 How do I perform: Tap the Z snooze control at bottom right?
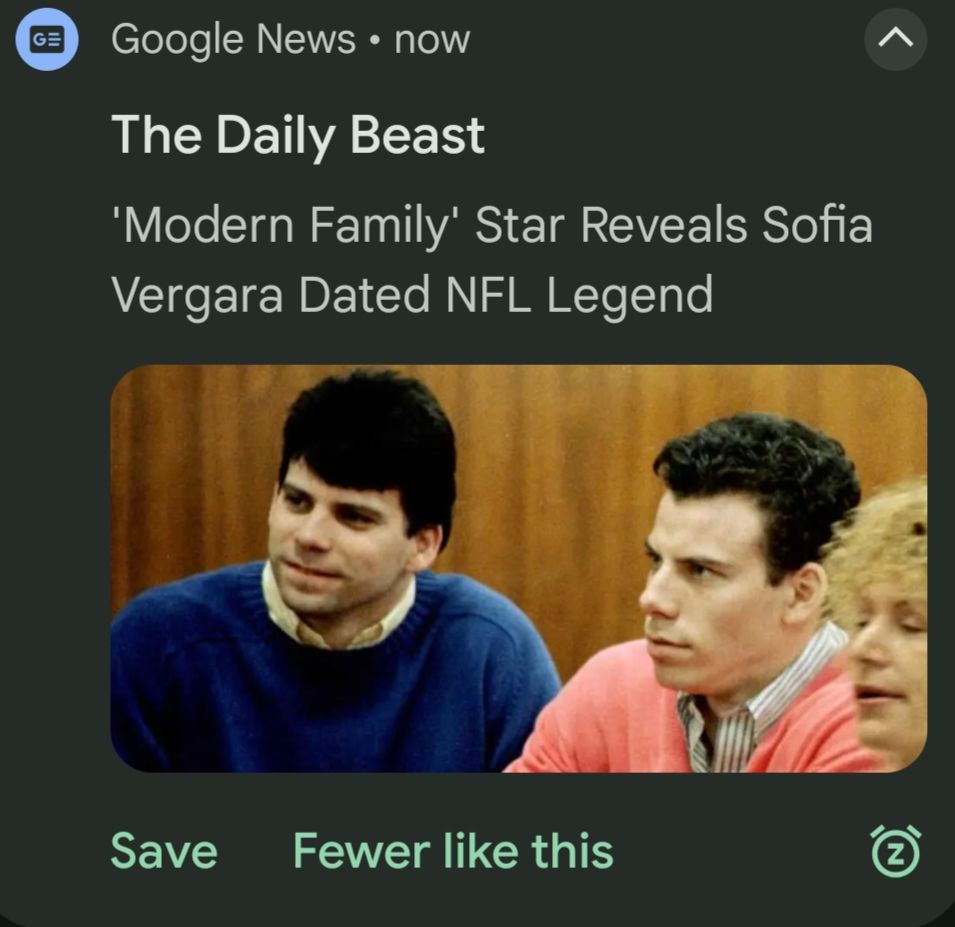pos(896,852)
